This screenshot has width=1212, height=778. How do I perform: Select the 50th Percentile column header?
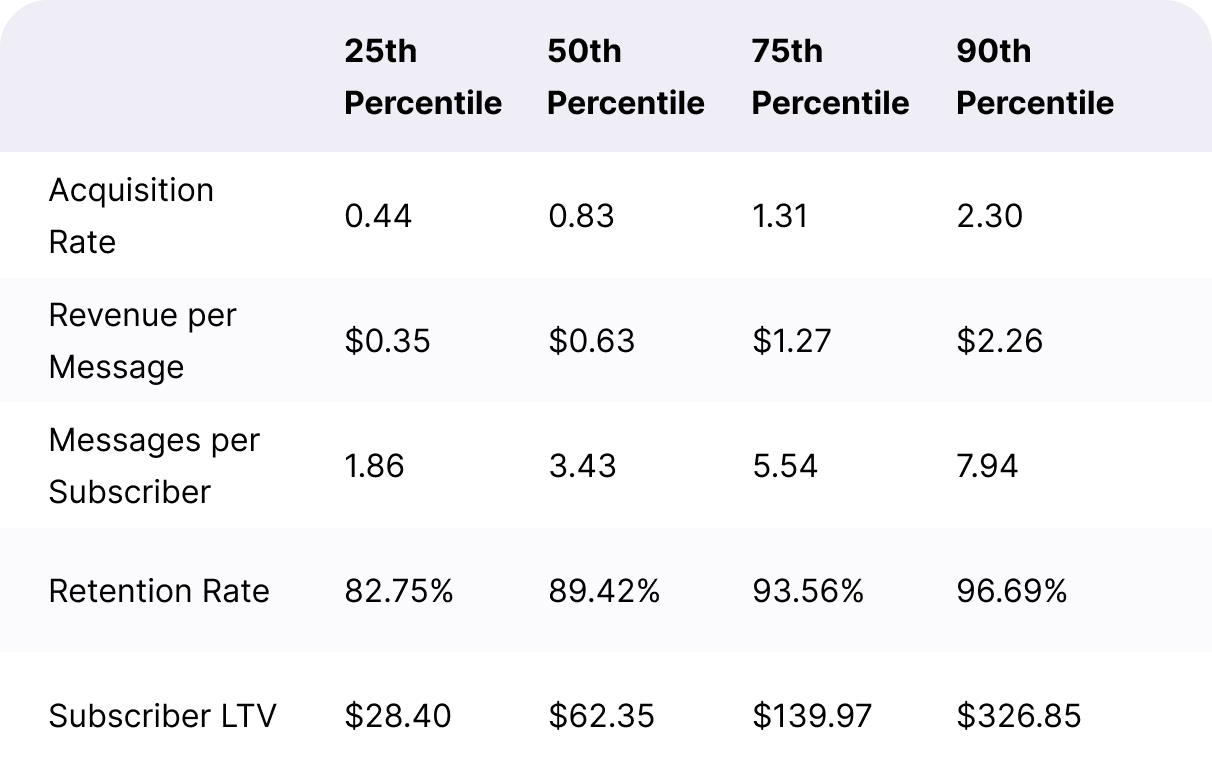coord(626,77)
